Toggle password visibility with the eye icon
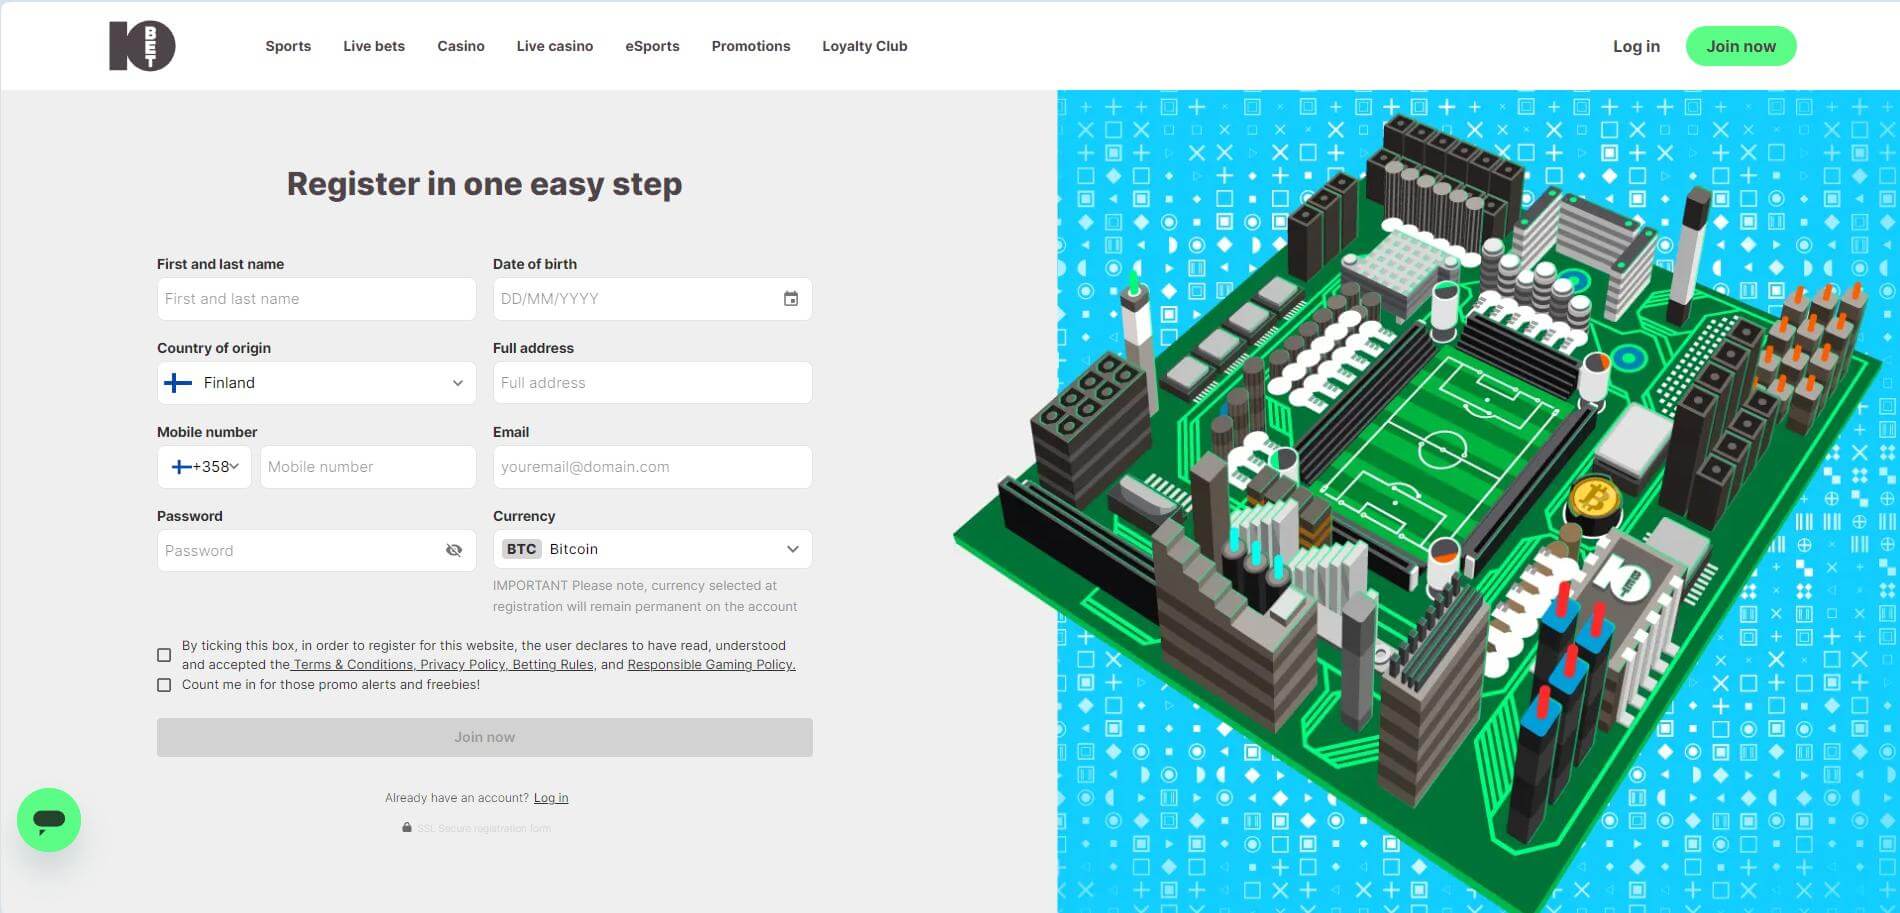 click(454, 550)
